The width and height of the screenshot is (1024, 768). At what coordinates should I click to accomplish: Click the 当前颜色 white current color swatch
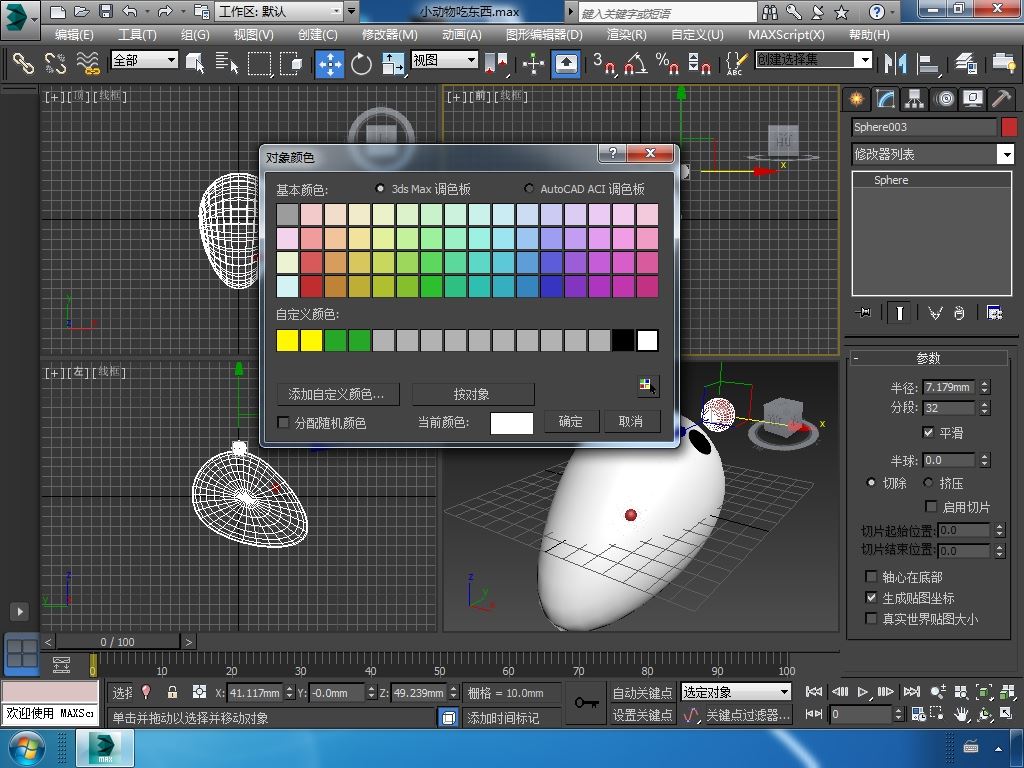pyautogui.click(x=511, y=423)
